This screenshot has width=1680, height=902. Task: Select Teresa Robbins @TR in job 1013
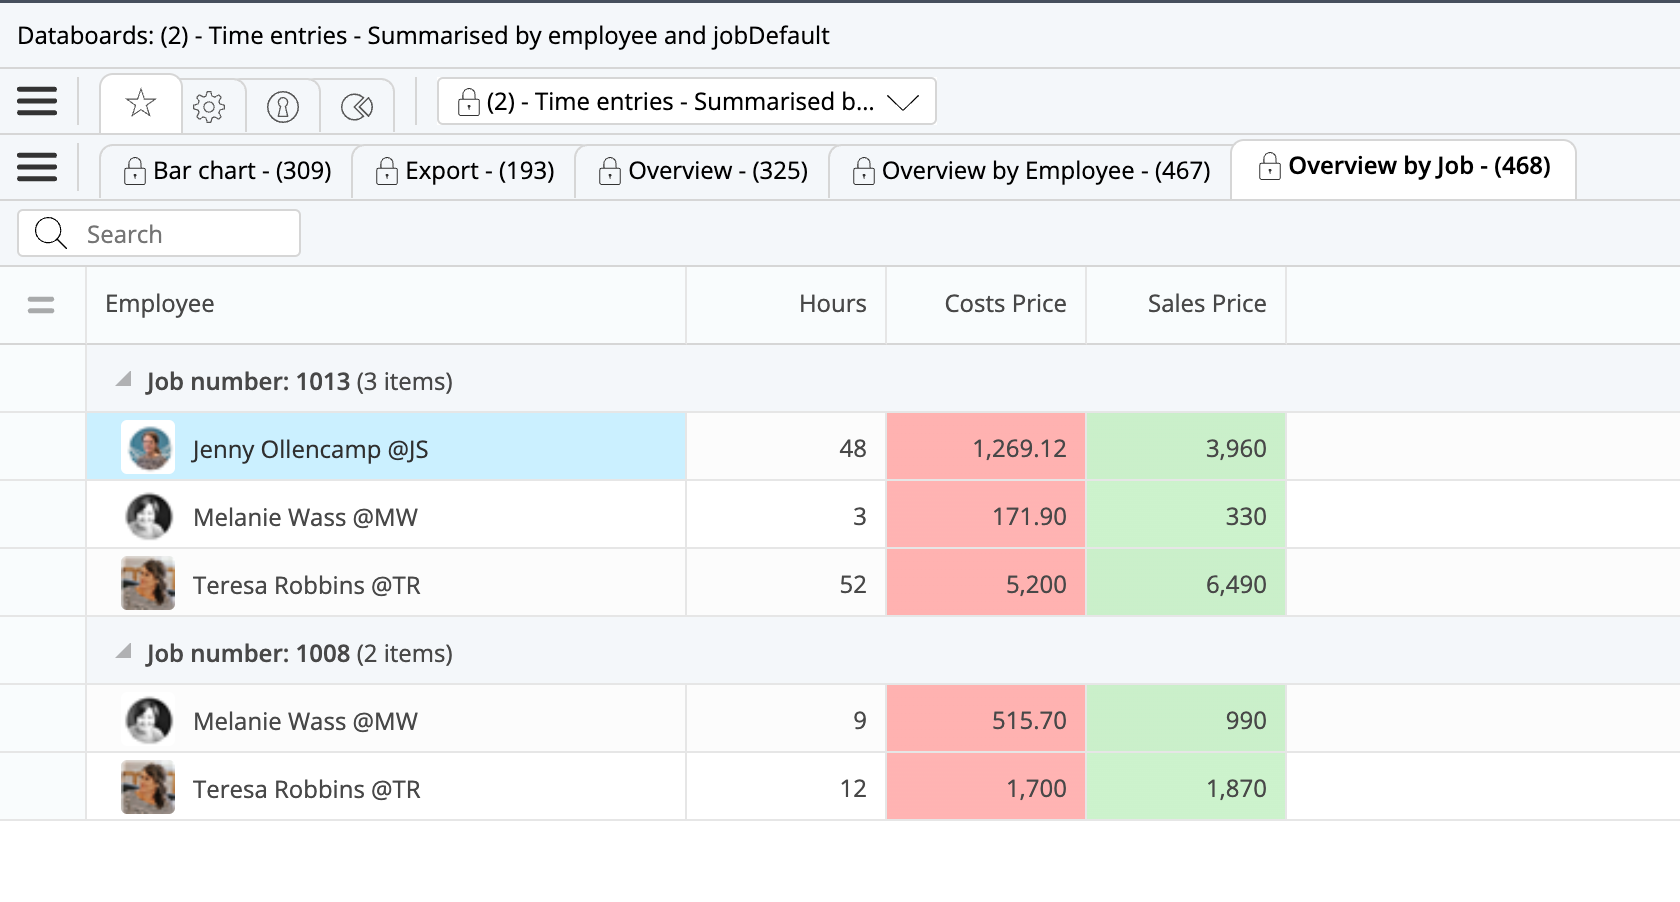pos(386,584)
